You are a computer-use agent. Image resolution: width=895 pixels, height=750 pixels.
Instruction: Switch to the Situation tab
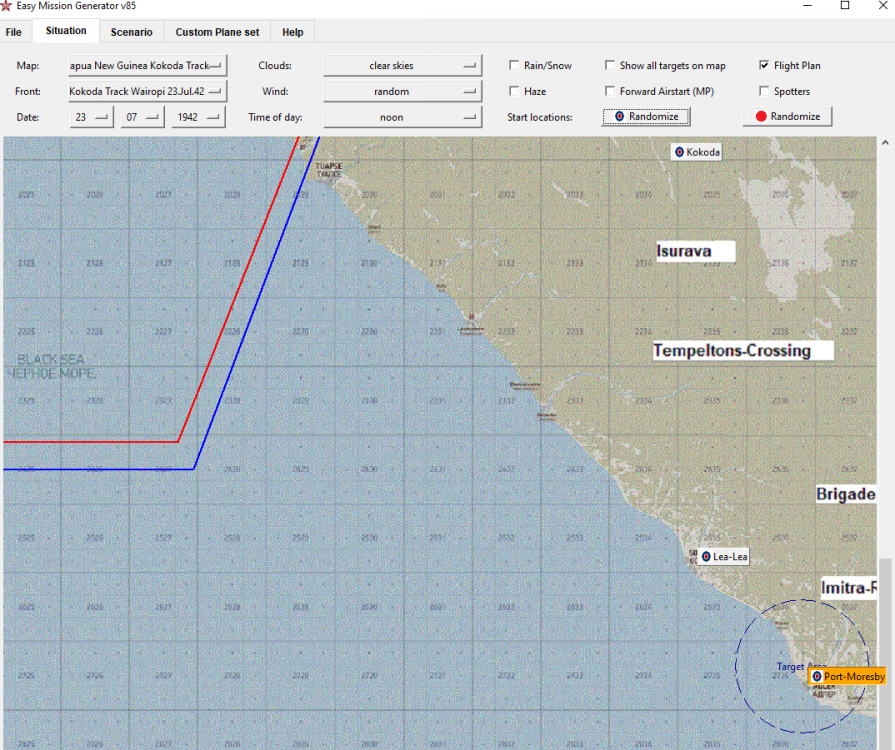pyautogui.click(x=66, y=31)
